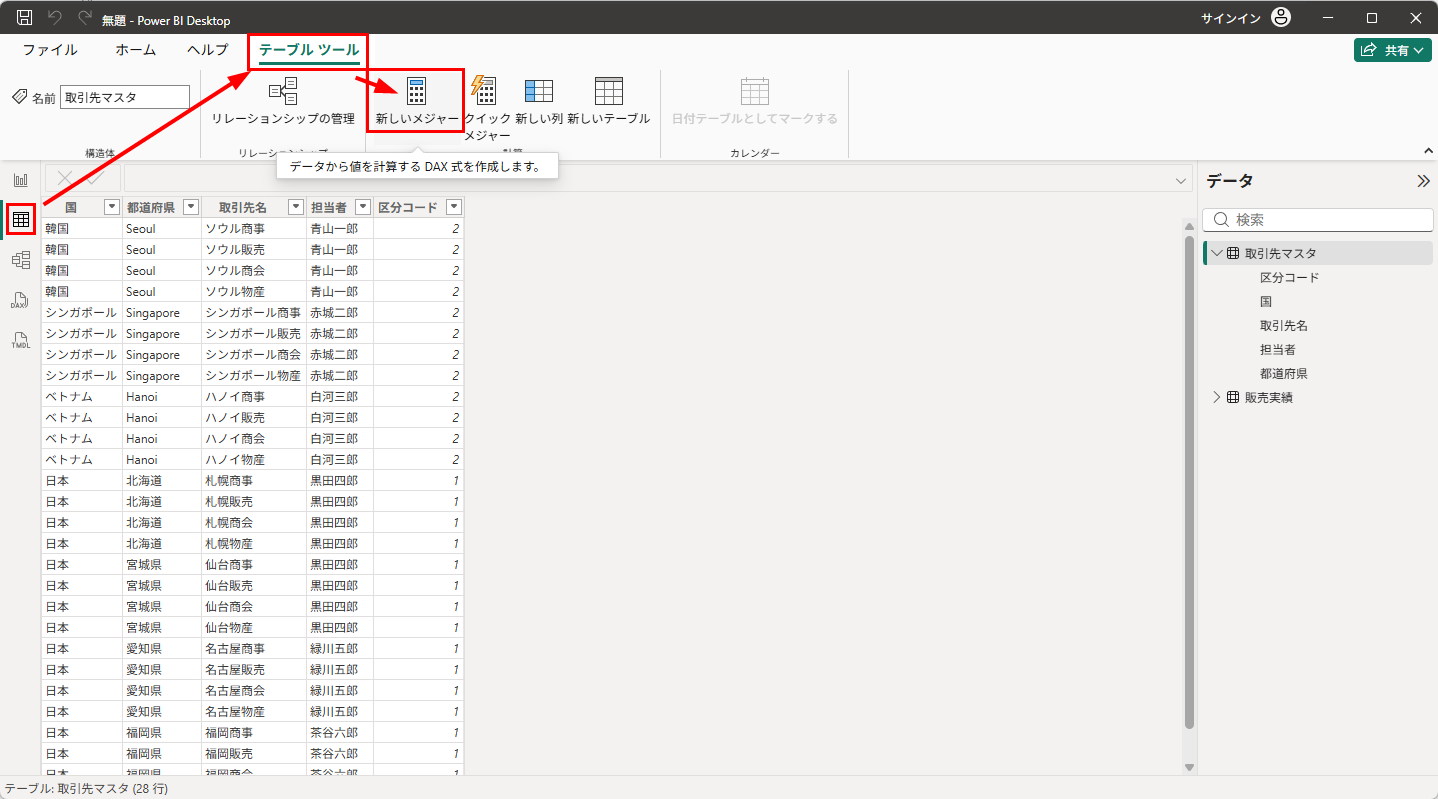The height and width of the screenshot is (799, 1438).
Task: Select the テーブル ツール ribbon tab
Action: (x=309, y=50)
